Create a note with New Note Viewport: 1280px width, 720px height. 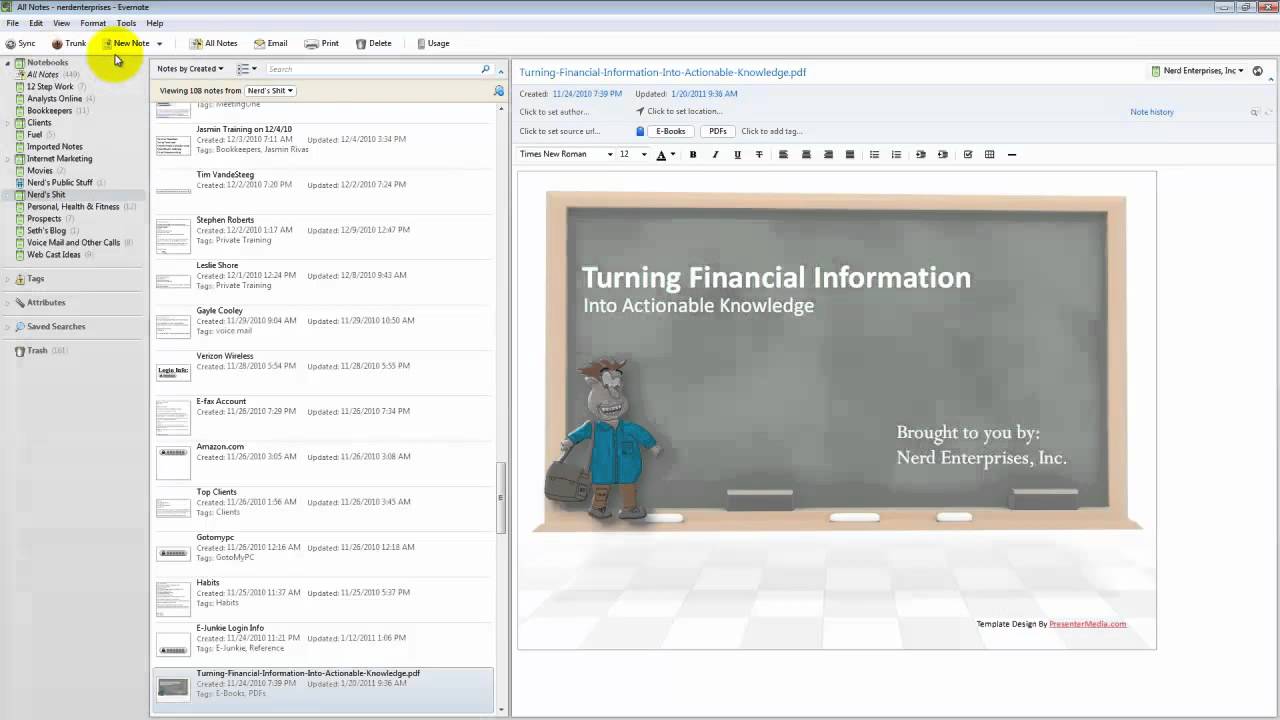click(125, 43)
